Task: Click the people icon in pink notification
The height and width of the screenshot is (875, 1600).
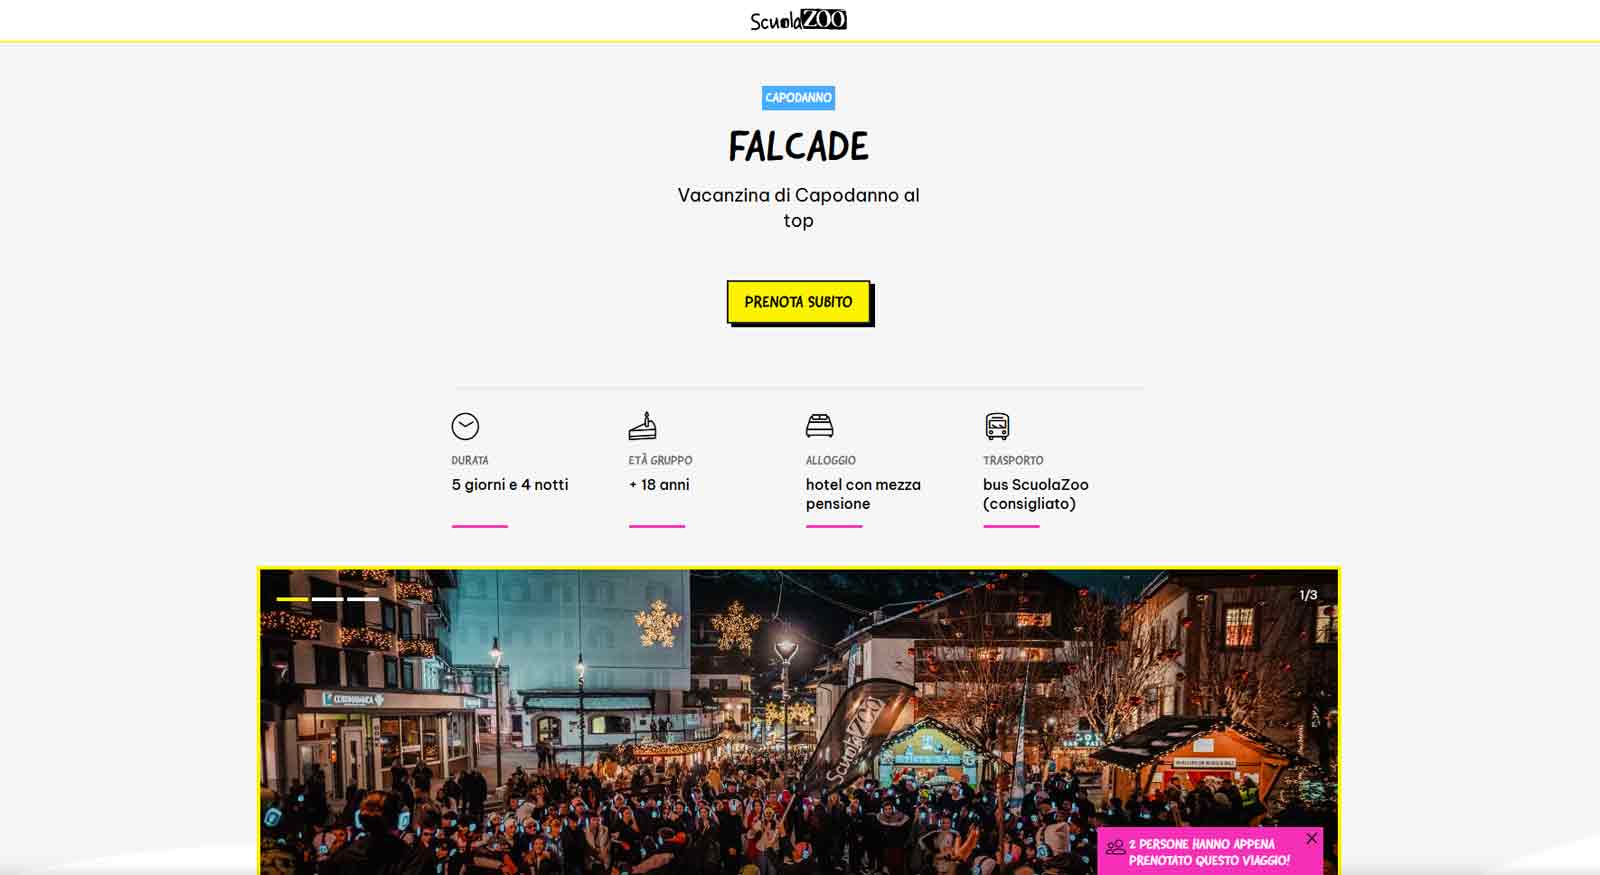Action: click(1115, 847)
